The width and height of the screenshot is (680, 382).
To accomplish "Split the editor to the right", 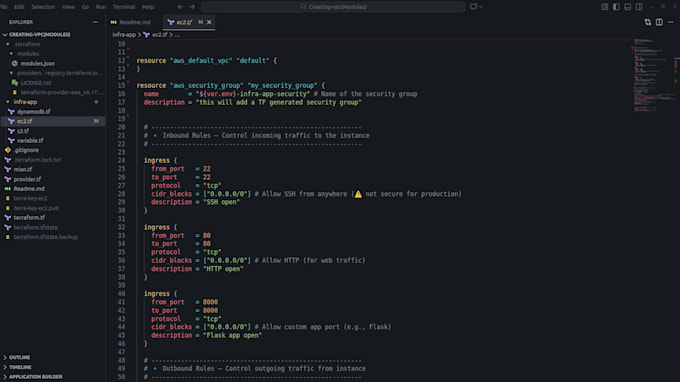I will pyautogui.click(x=659, y=22).
